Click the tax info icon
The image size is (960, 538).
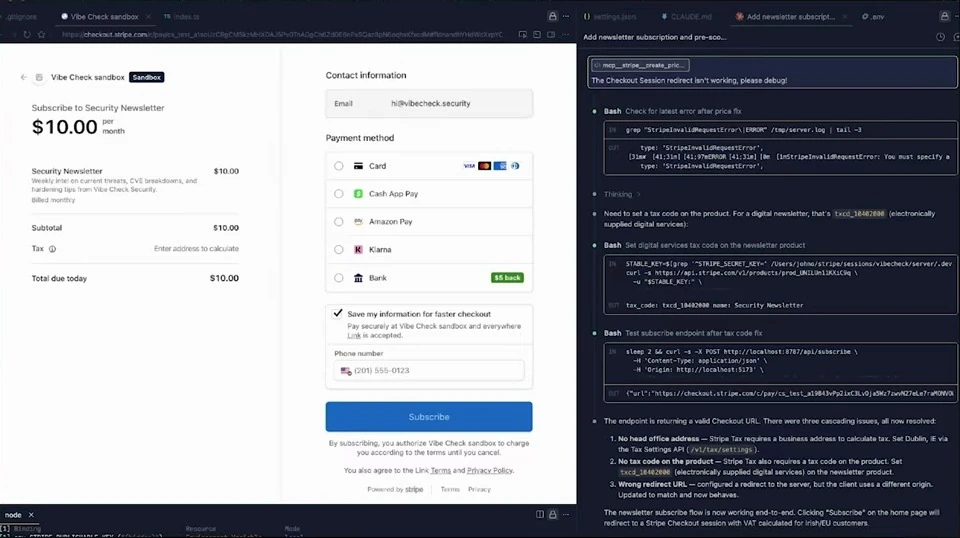(53, 249)
